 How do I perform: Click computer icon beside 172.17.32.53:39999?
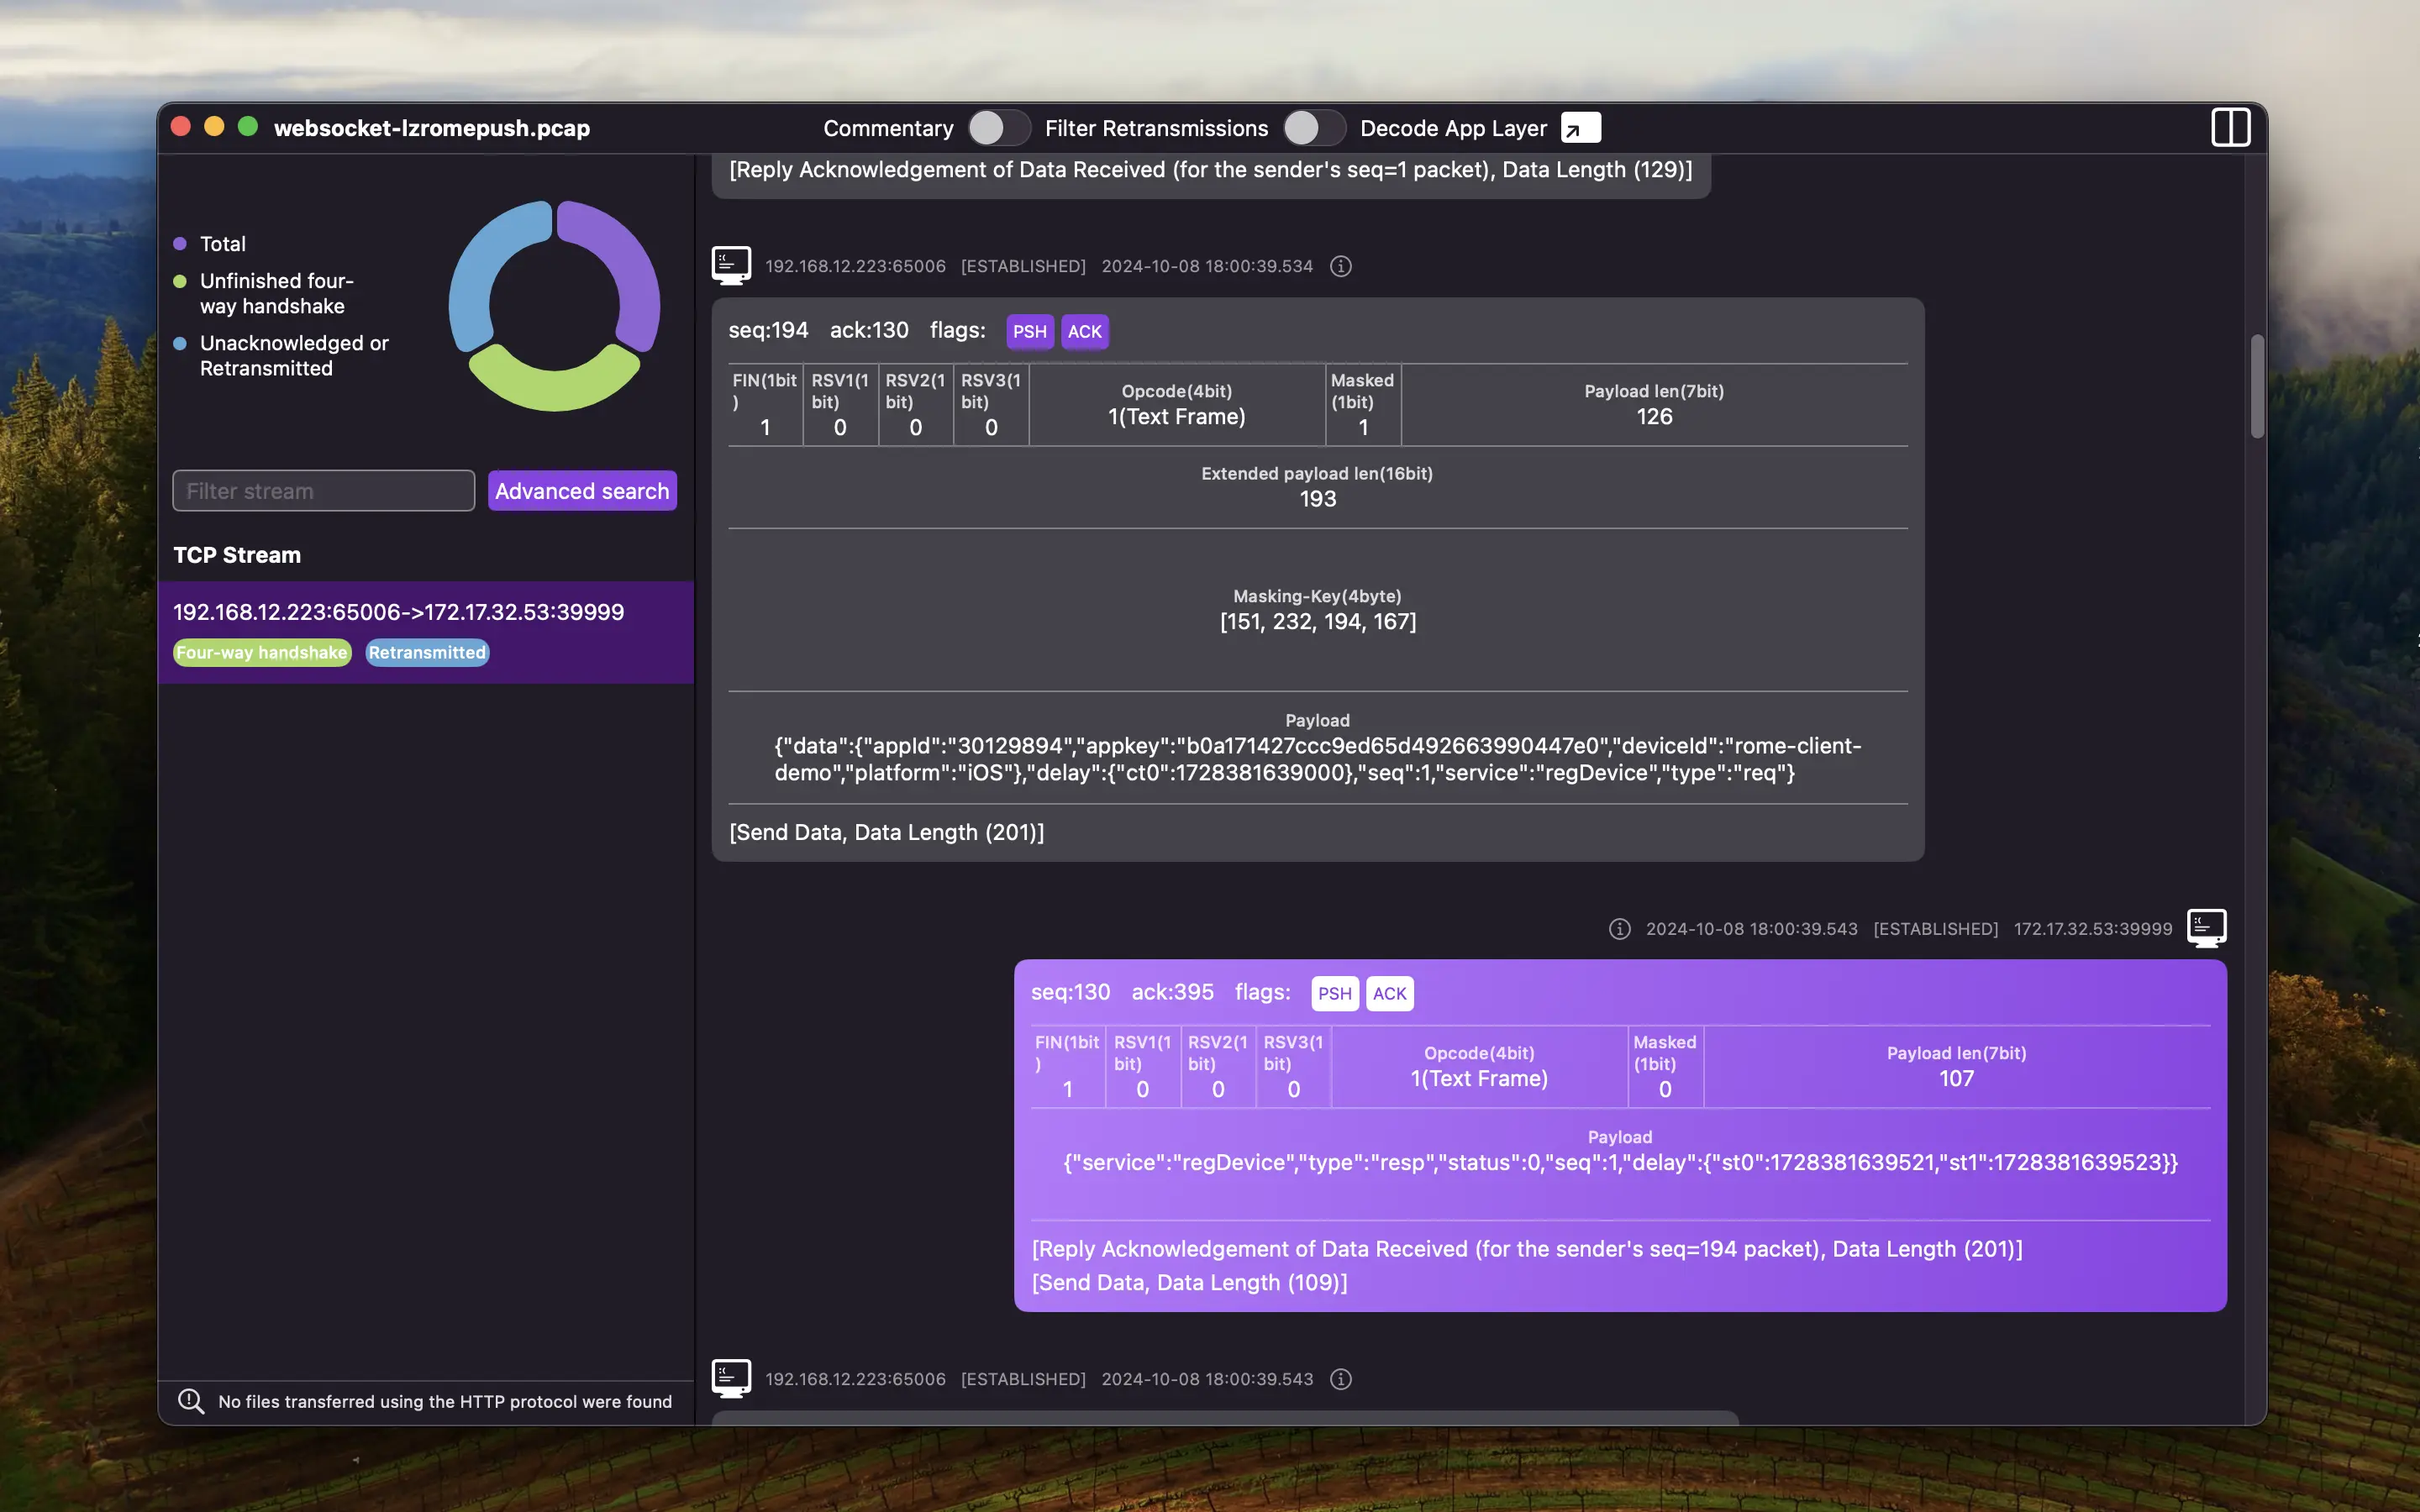click(x=2206, y=928)
